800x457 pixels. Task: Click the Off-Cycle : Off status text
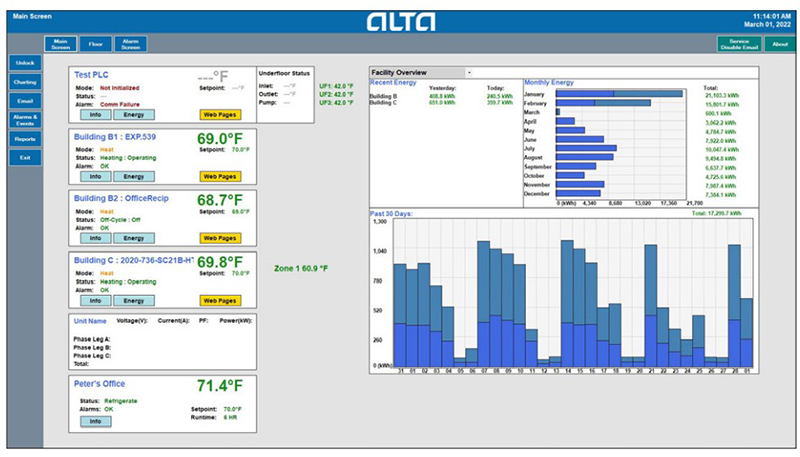click(x=120, y=220)
